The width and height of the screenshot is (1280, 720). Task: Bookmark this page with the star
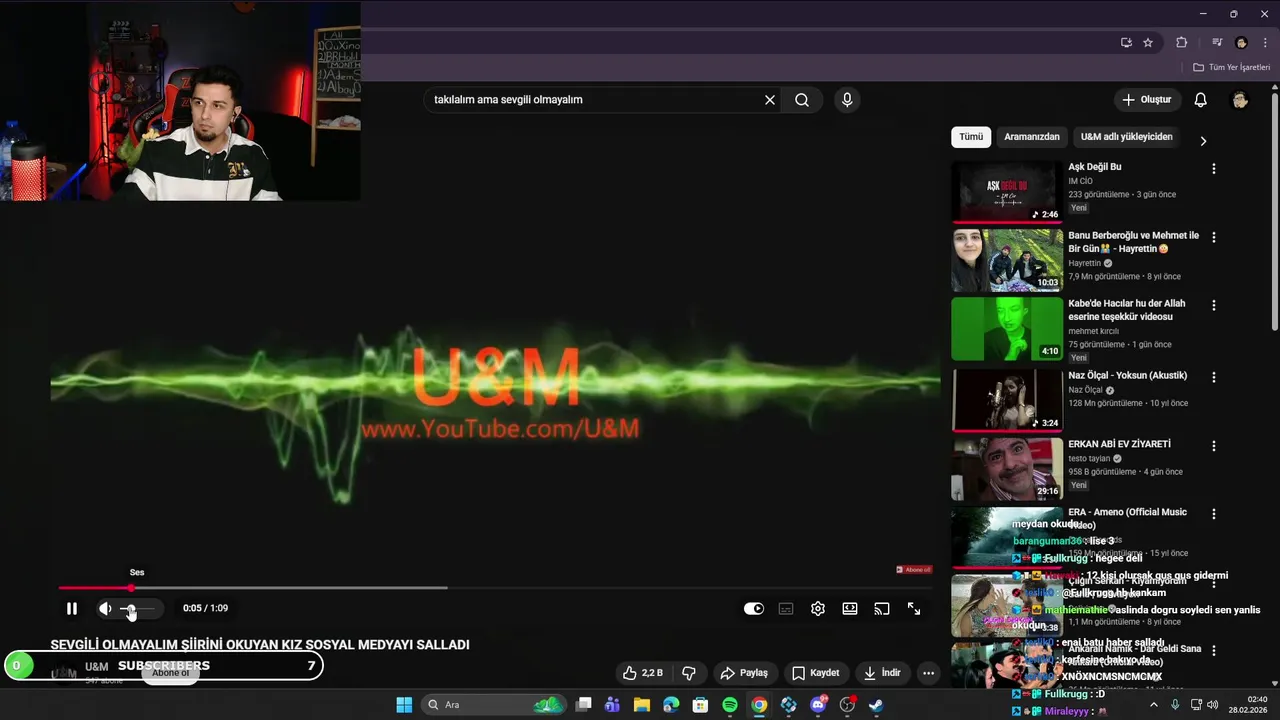coord(1148,43)
